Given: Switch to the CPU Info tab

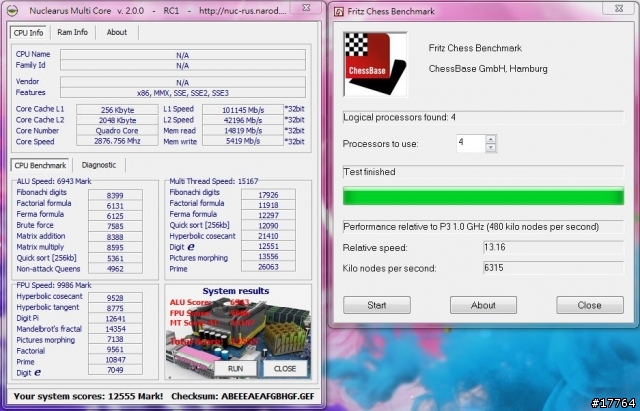Looking at the screenshot, I should (28, 33).
